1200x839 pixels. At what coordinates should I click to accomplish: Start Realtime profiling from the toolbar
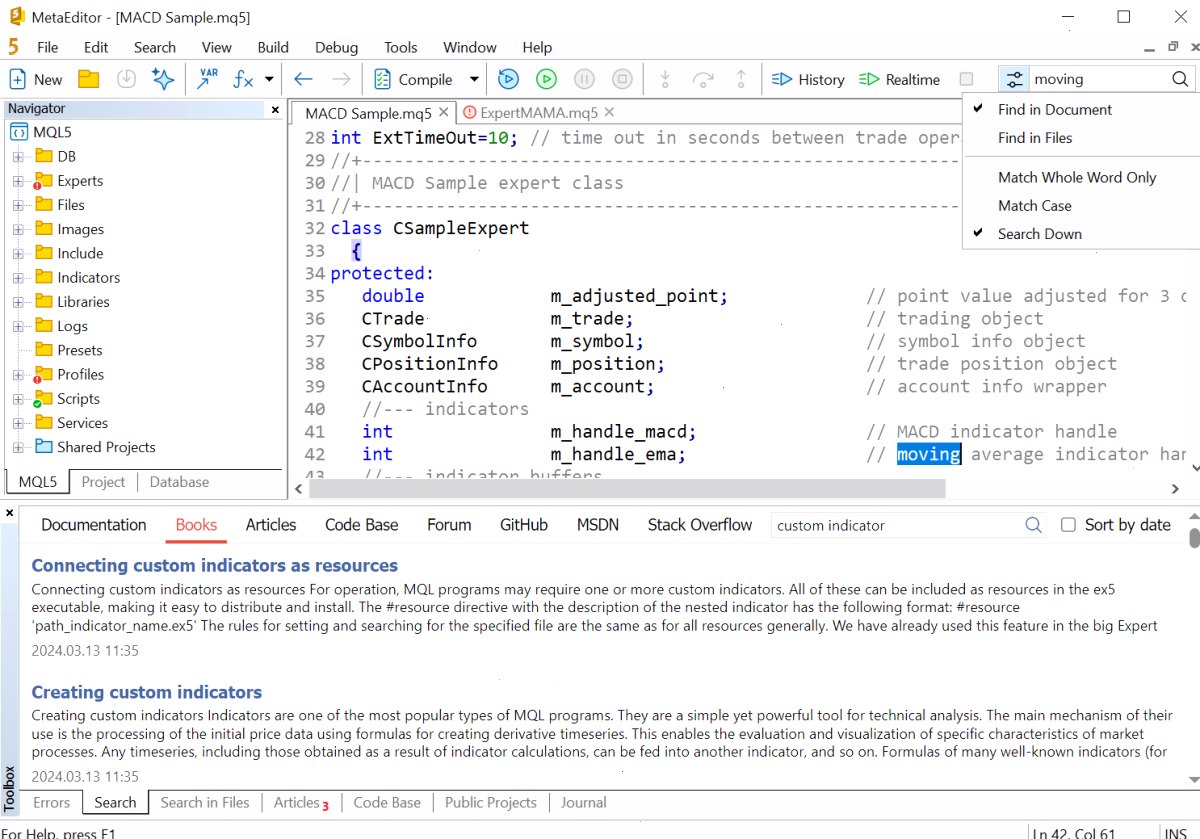[x=900, y=80]
